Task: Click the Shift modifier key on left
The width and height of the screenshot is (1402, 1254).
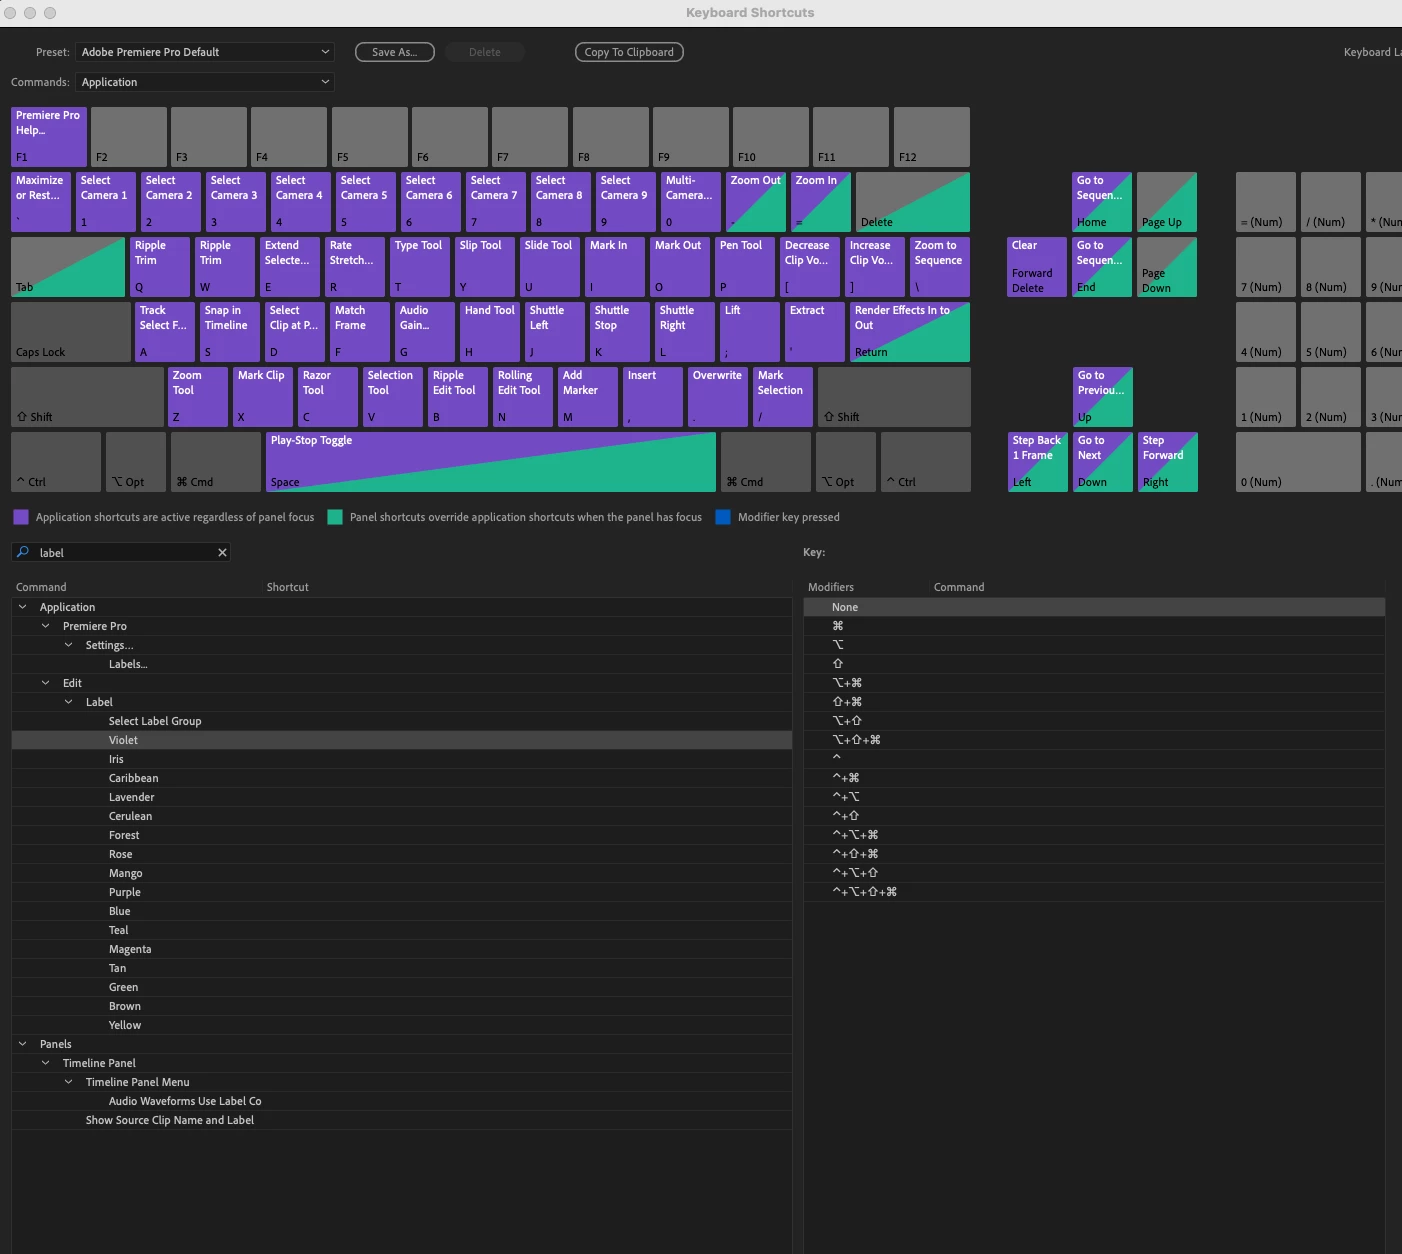Action: [x=87, y=397]
